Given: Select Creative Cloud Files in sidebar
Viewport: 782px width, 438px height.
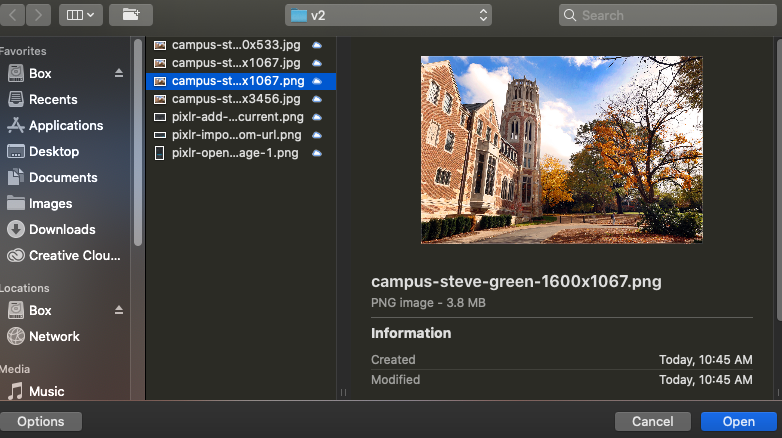Looking at the screenshot, I should coord(74,256).
